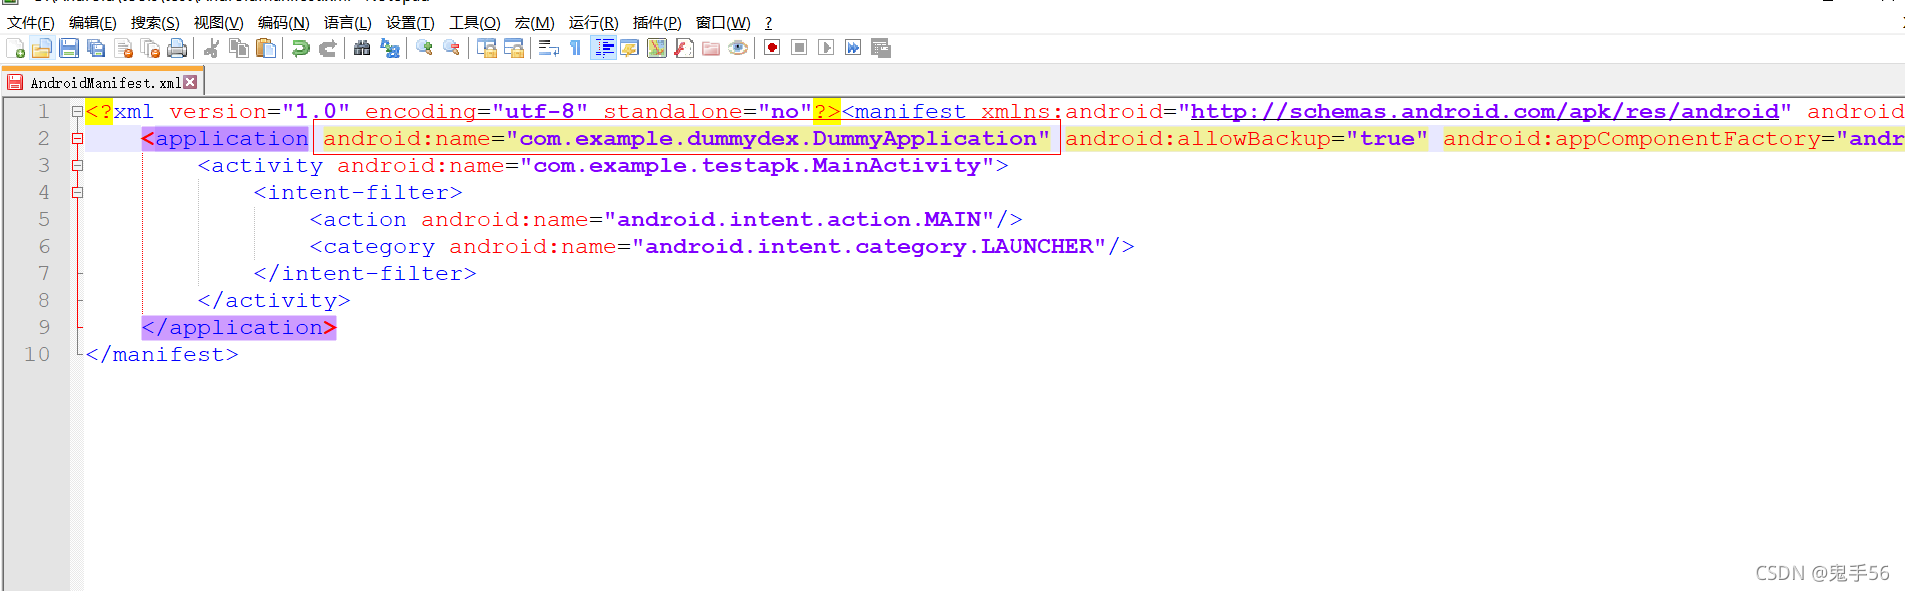Screen dimensions: 1905x591
Task: Open the 工具(O) menu
Action: click(475, 22)
